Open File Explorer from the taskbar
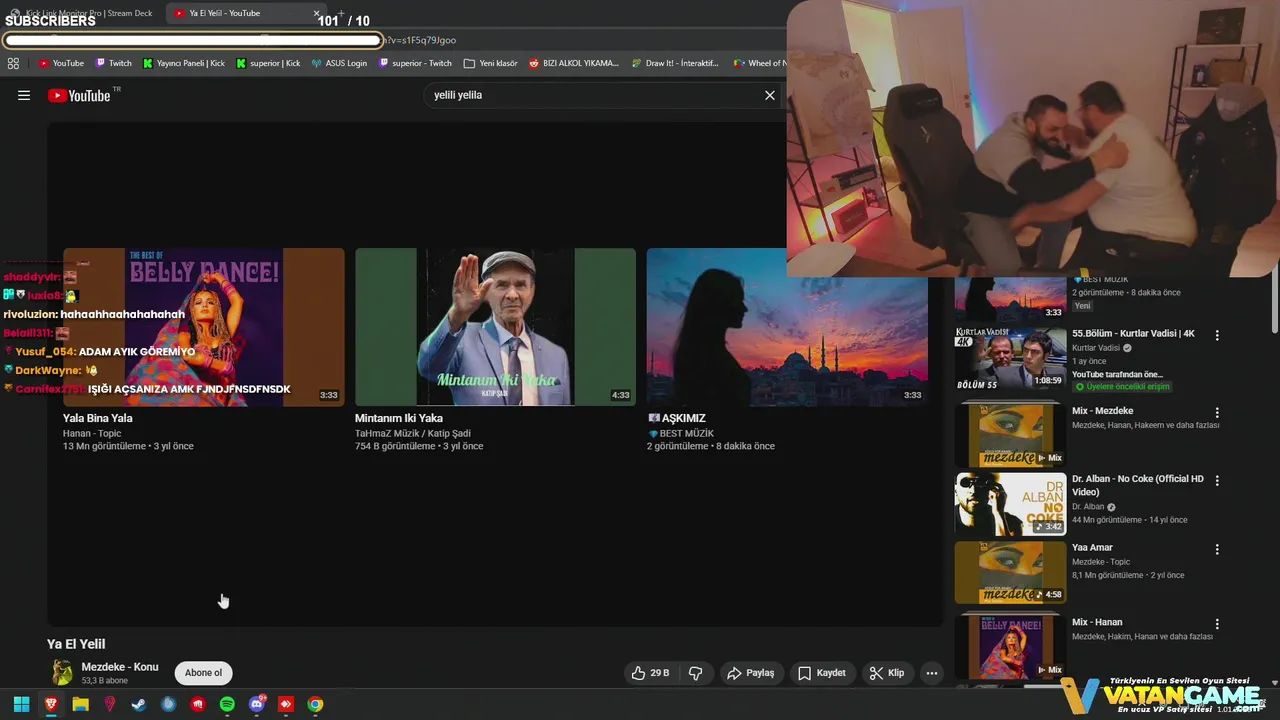Image resolution: width=1280 pixels, height=720 pixels. (x=80, y=704)
